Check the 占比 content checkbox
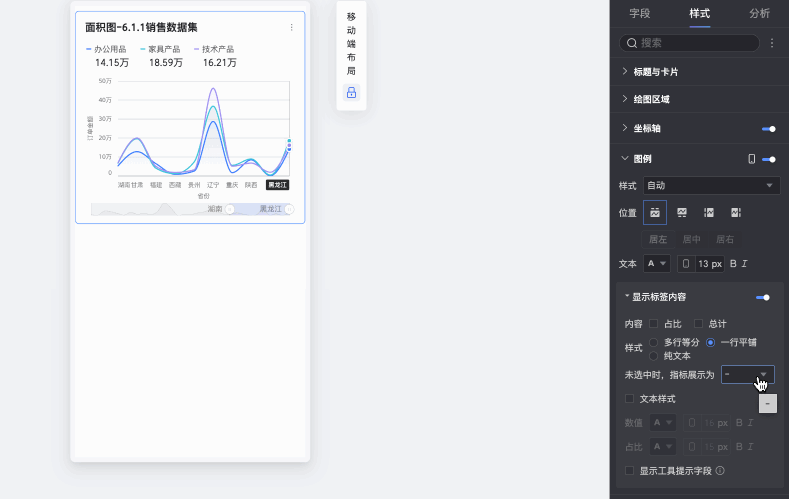This screenshot has height=499, width=789. 654,323
